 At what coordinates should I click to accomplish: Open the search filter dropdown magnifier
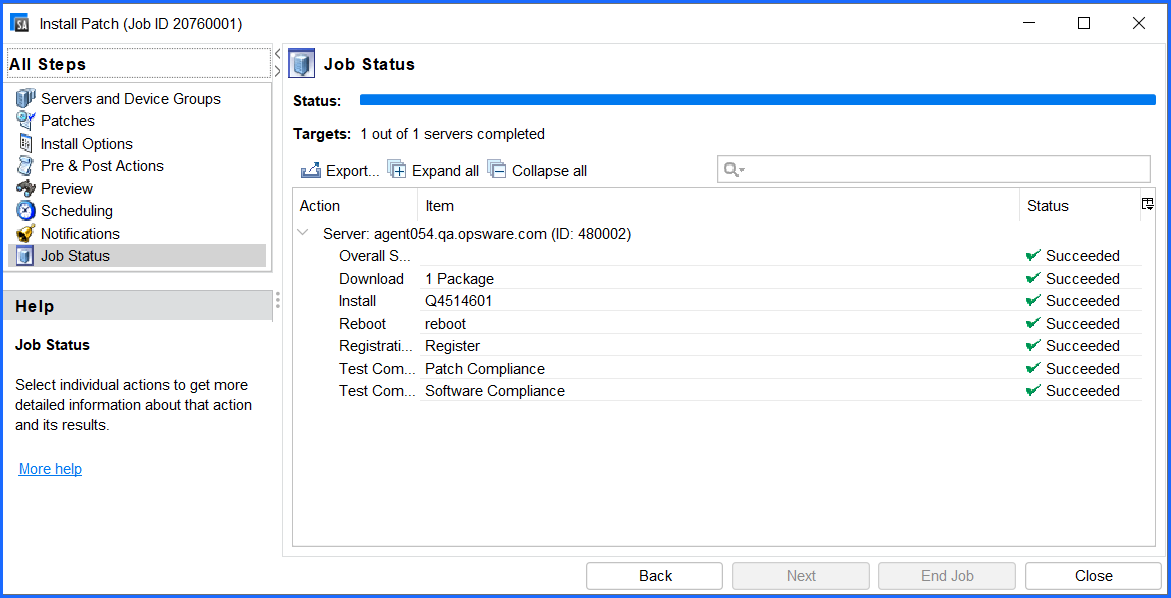(733, 170)
